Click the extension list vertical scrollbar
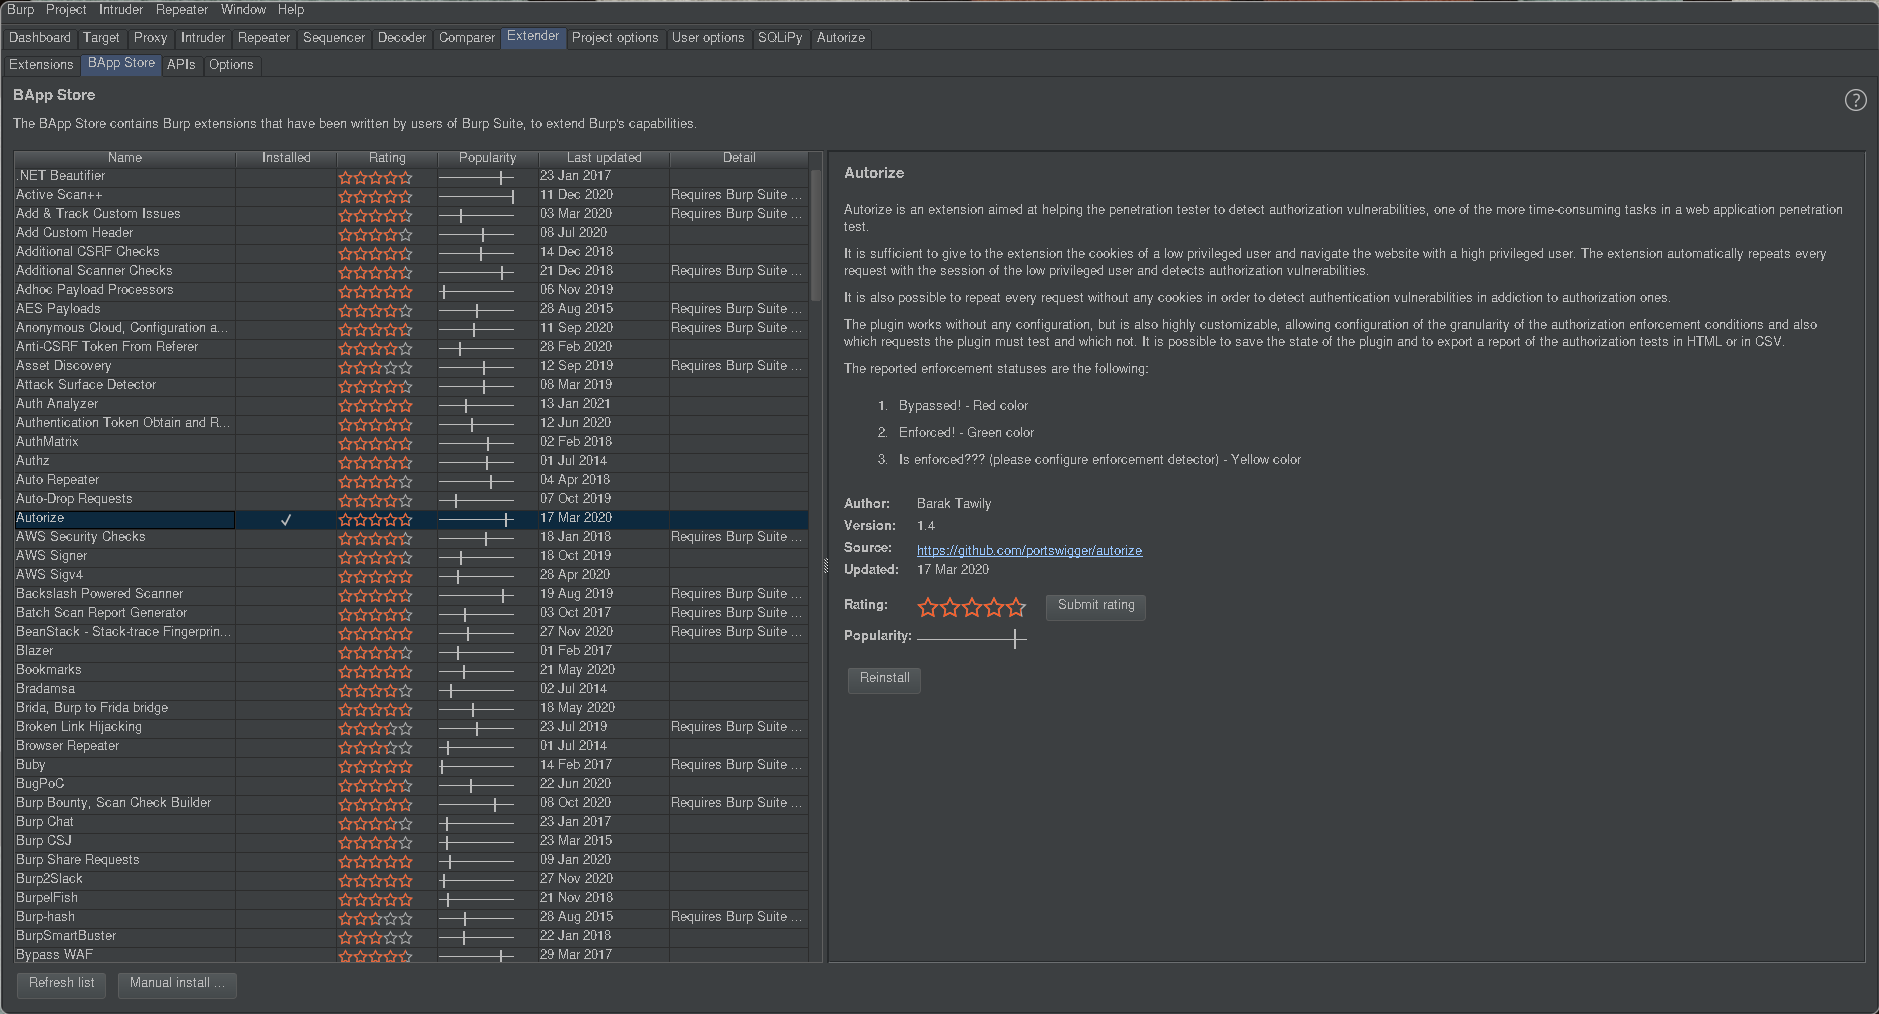The width and height of the screenshot is (1879, 1014). (x=815, y=230)
